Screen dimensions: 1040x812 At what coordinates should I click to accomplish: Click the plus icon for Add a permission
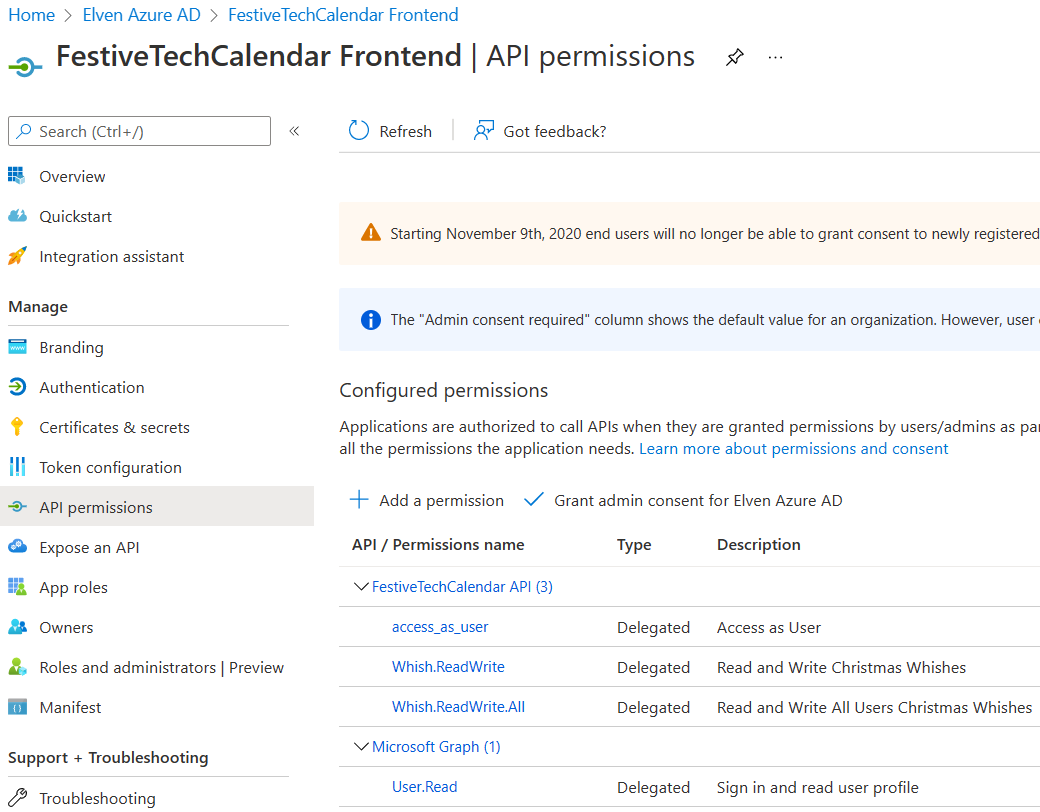(x=359, y=500)
